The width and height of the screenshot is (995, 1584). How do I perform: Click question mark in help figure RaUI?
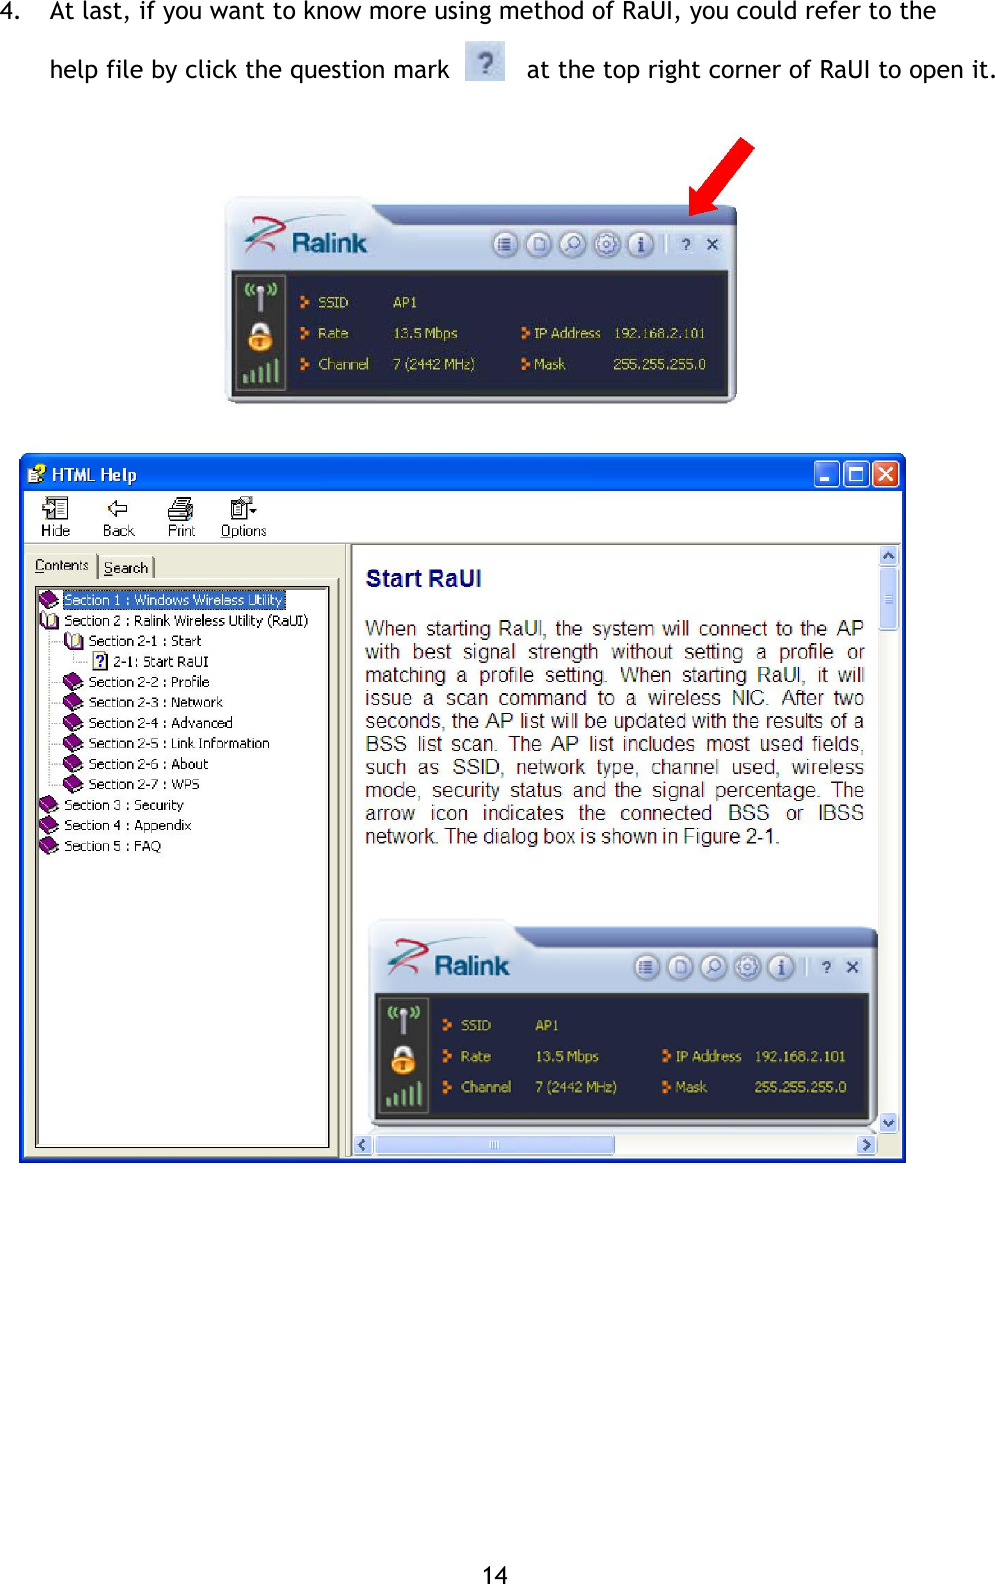tap(826, 967)
